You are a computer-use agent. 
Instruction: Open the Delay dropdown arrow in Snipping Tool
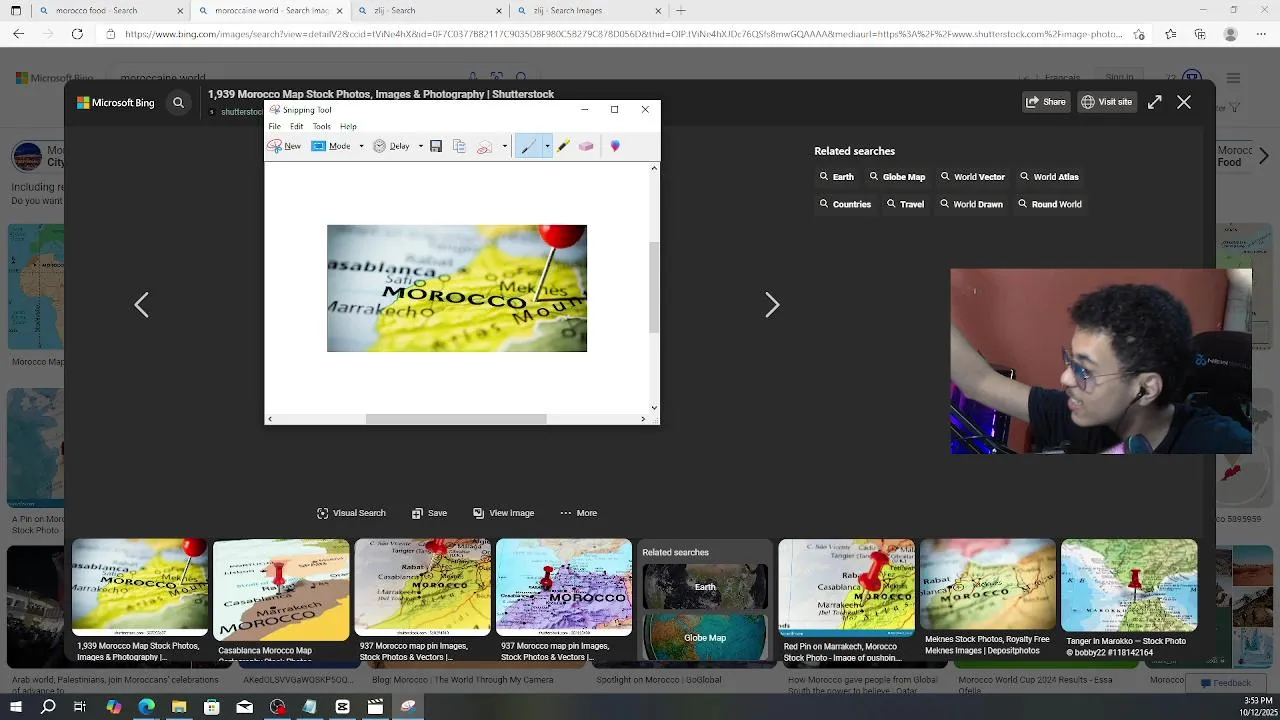point(420,146)
